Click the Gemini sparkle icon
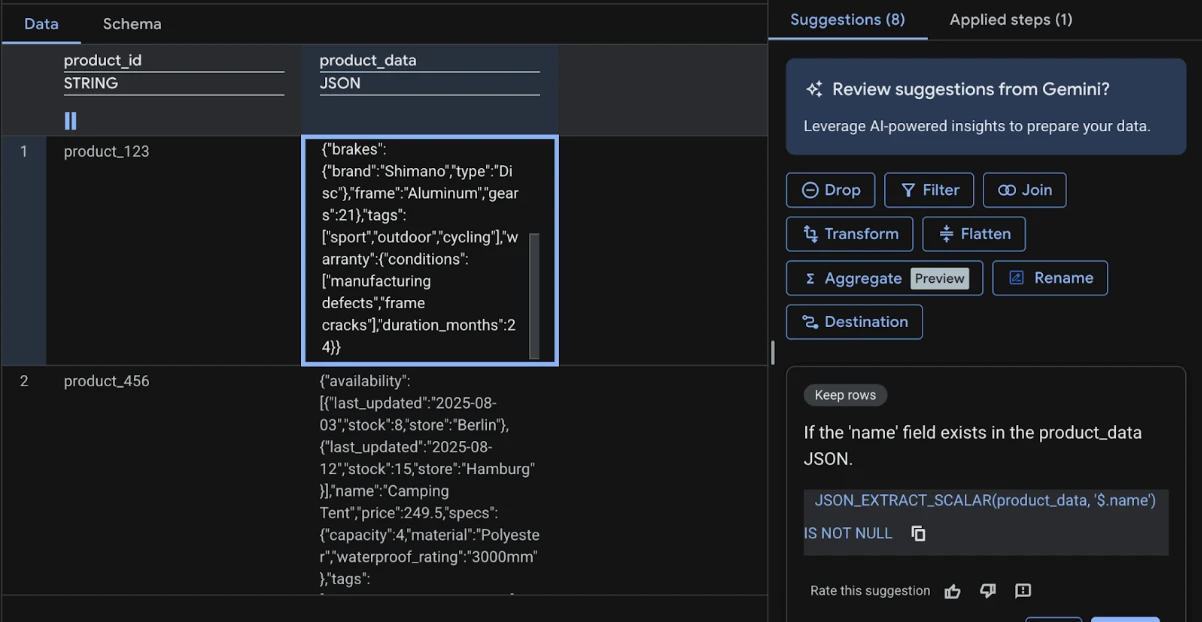Image resolution: width=1202 pixels, height=622 pixels. click(814, 89)
